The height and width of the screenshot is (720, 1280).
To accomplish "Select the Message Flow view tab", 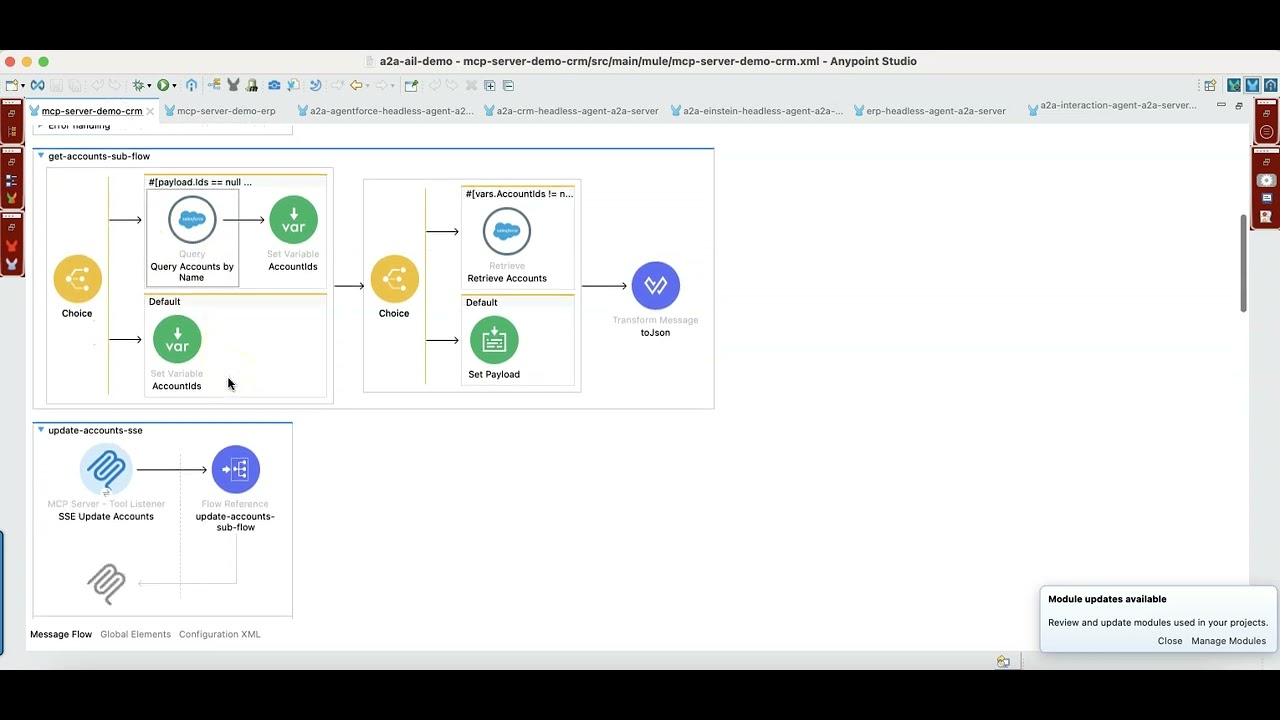I will click(61, 634).
